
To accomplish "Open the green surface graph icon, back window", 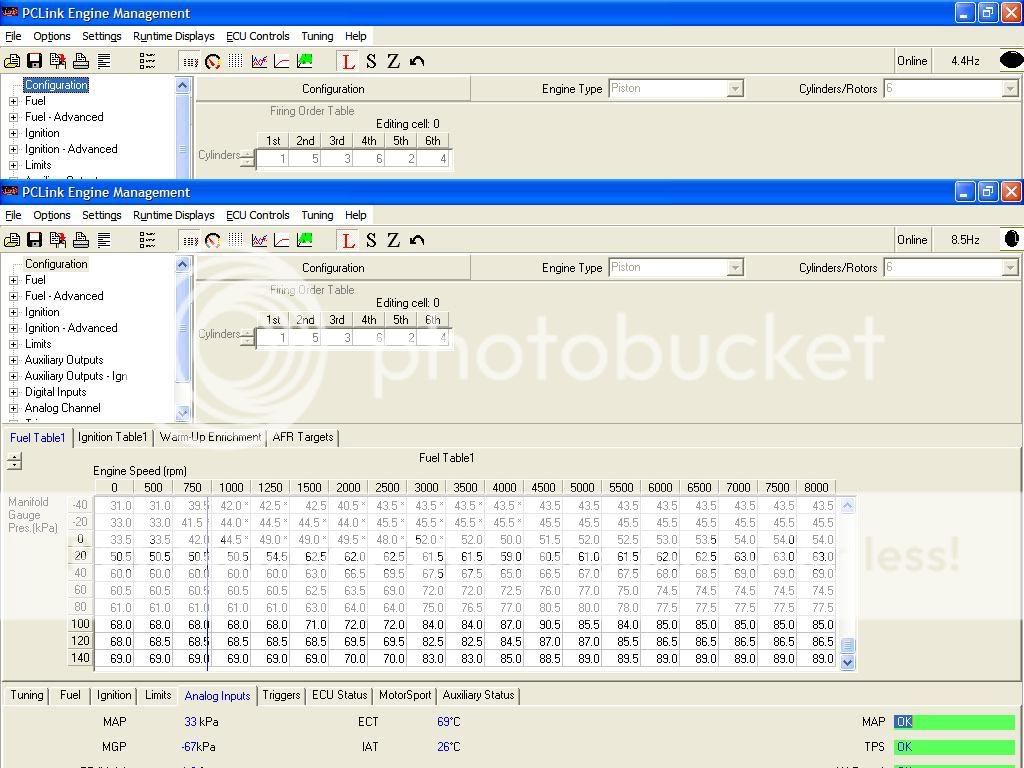I will click(x=304, y=61).
